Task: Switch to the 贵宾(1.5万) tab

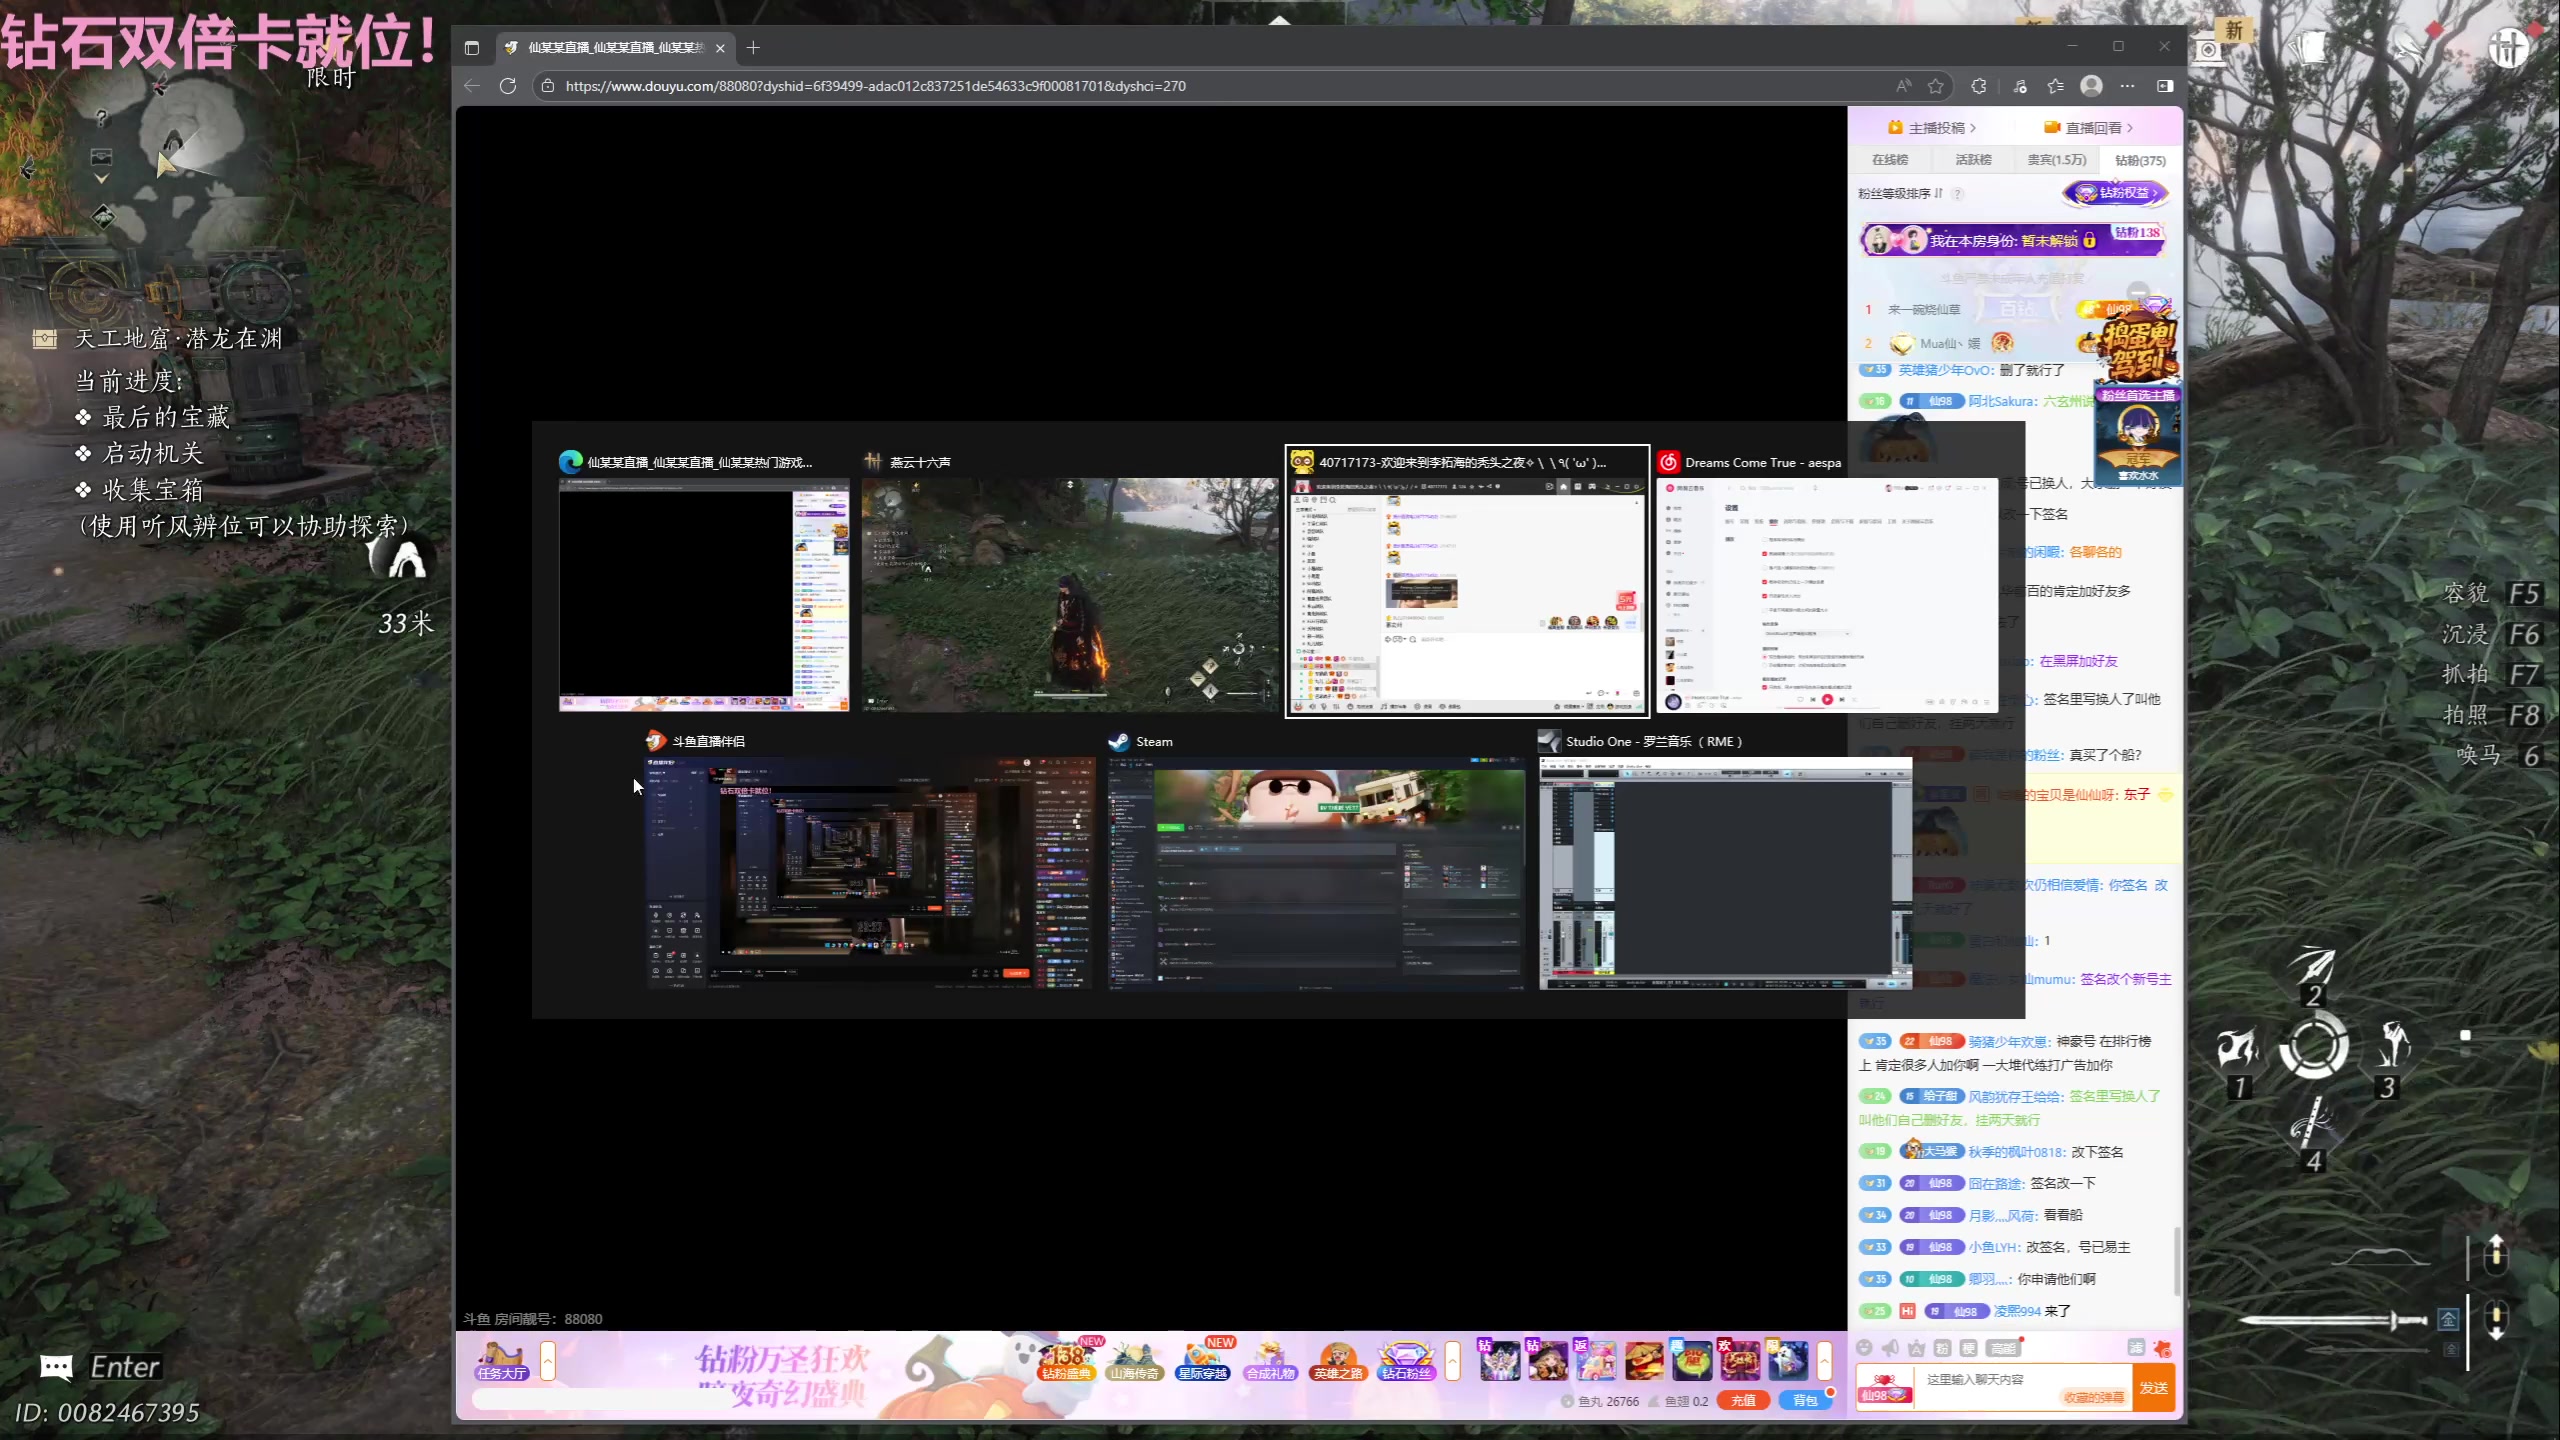Action: click(x=2056, y=160)
